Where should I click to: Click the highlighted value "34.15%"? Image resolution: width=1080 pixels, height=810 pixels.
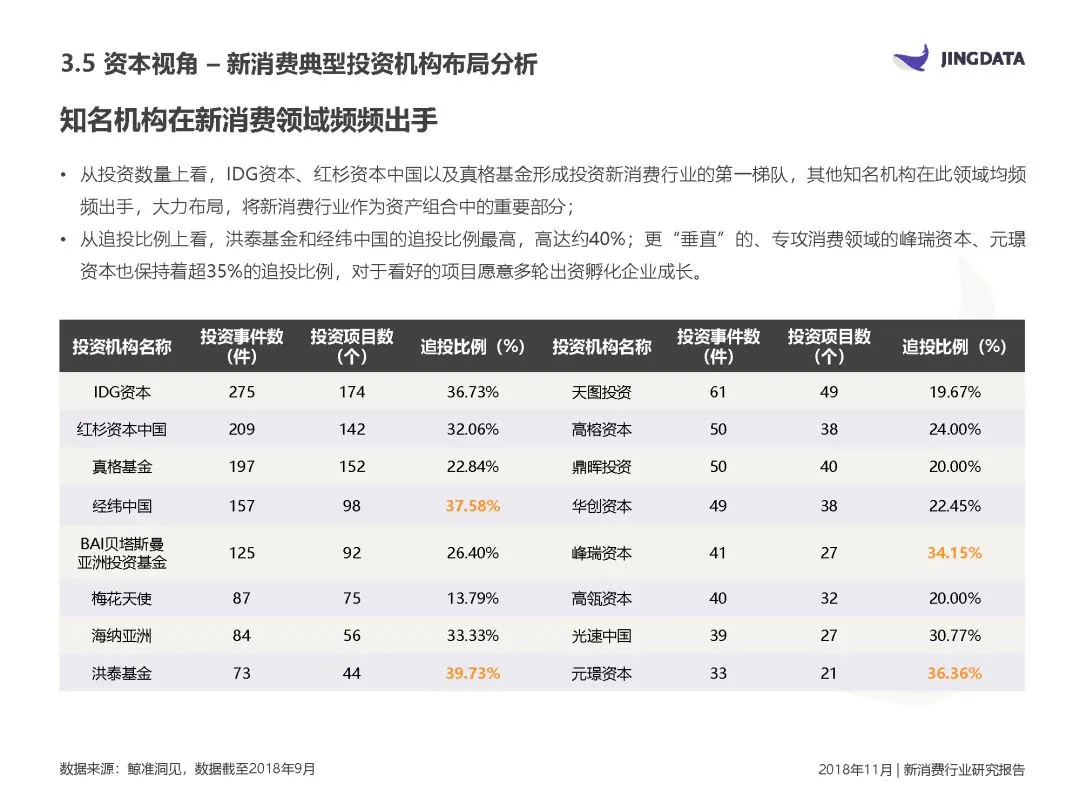(954, 552)
